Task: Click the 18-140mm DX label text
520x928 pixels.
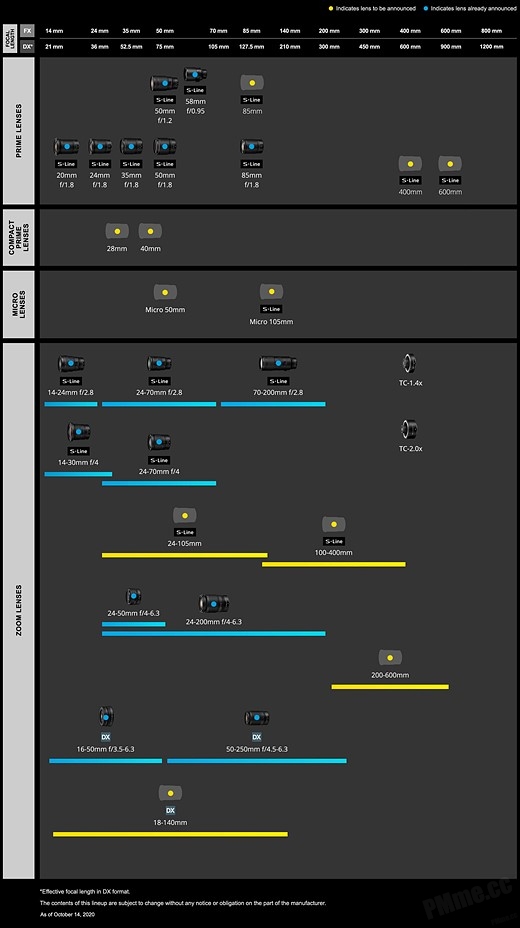Action: pyautogui.click(x=170, y=822)
